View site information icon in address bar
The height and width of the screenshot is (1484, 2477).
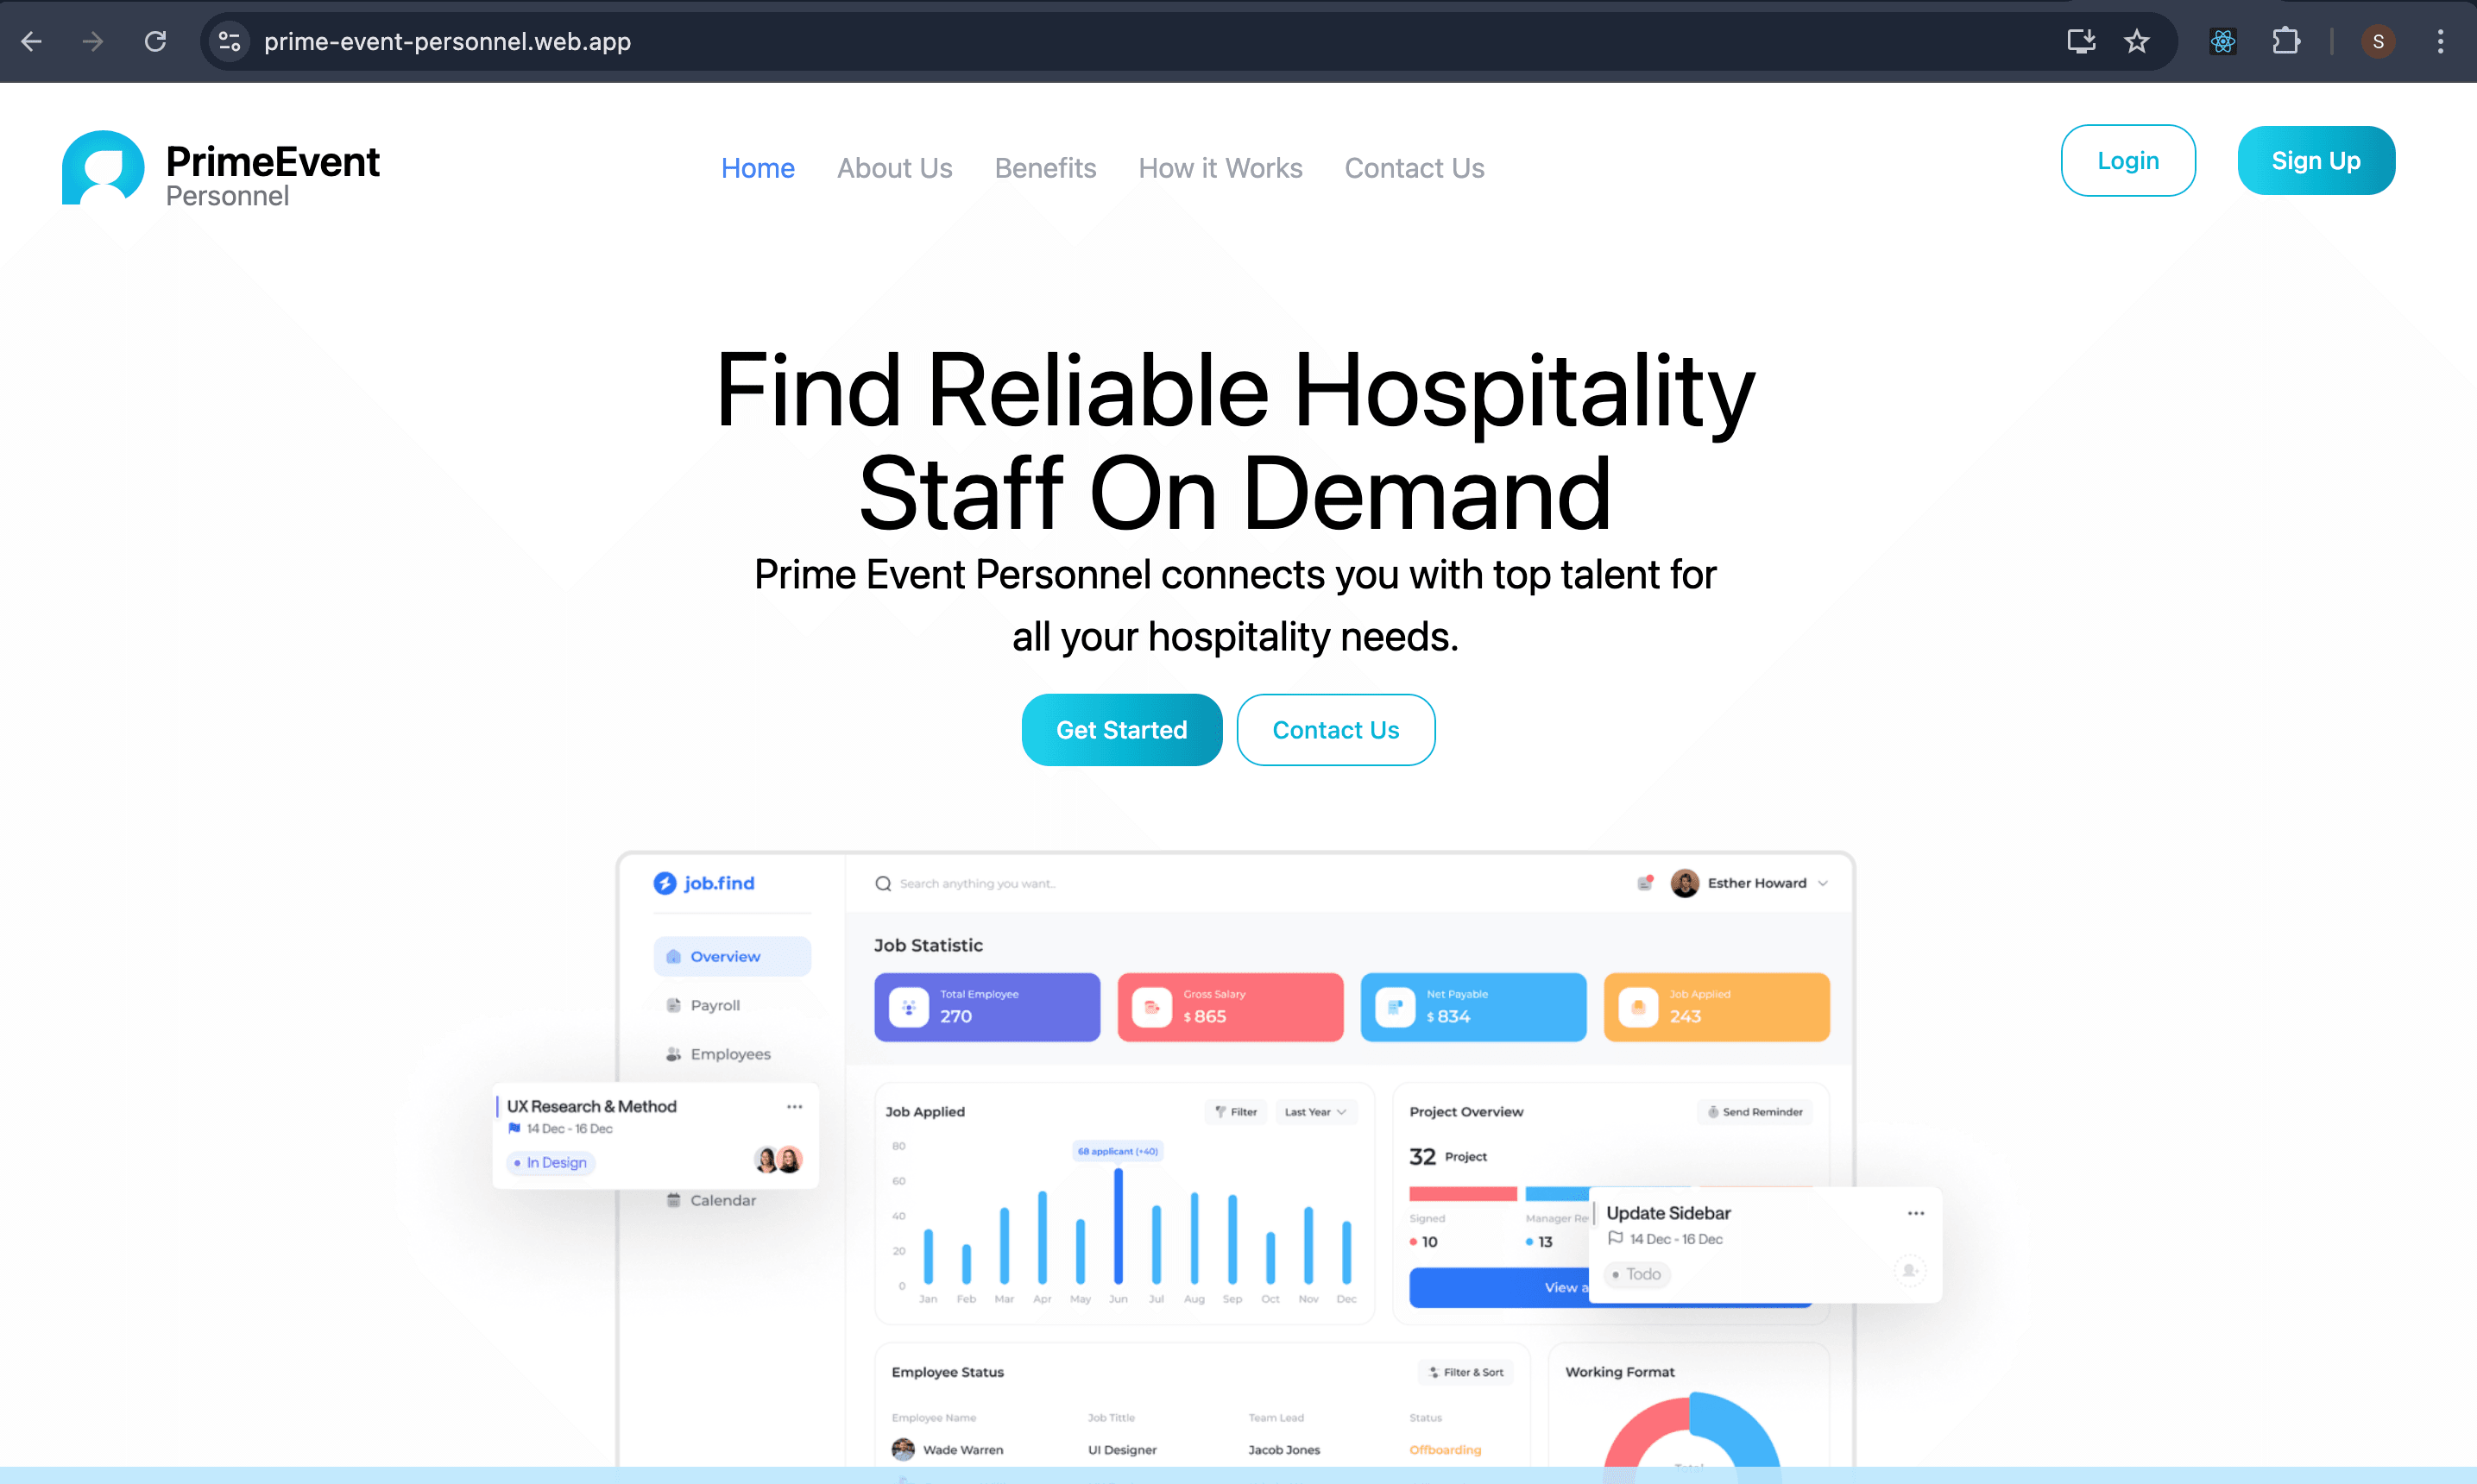point(230,41)
